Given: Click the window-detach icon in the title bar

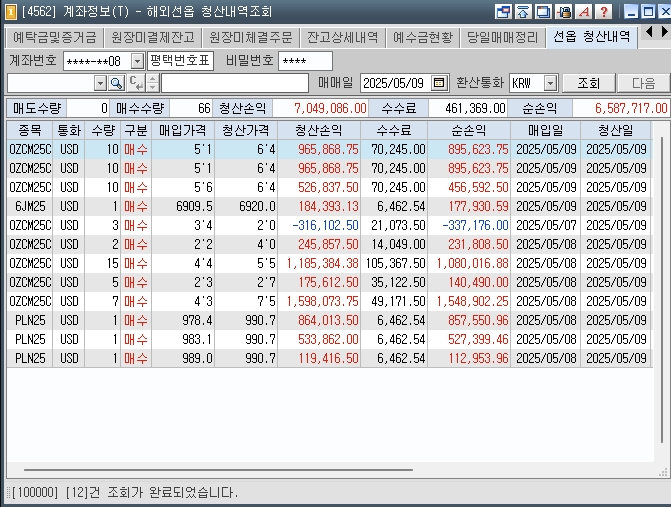Looking at the screenshot, I should (503, 11).
